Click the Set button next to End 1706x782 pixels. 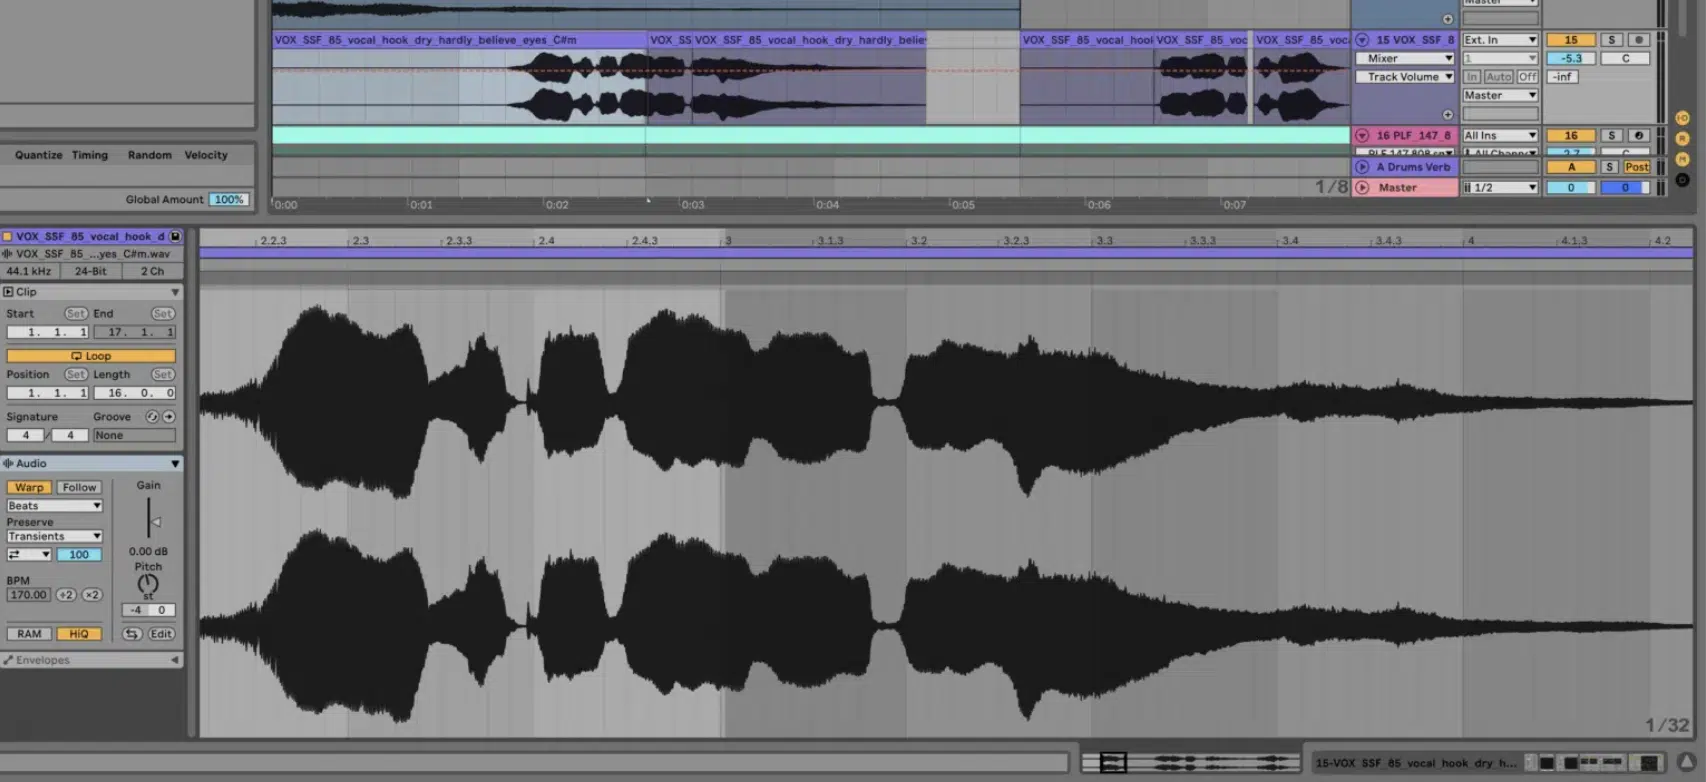click(x=163, y=314)
